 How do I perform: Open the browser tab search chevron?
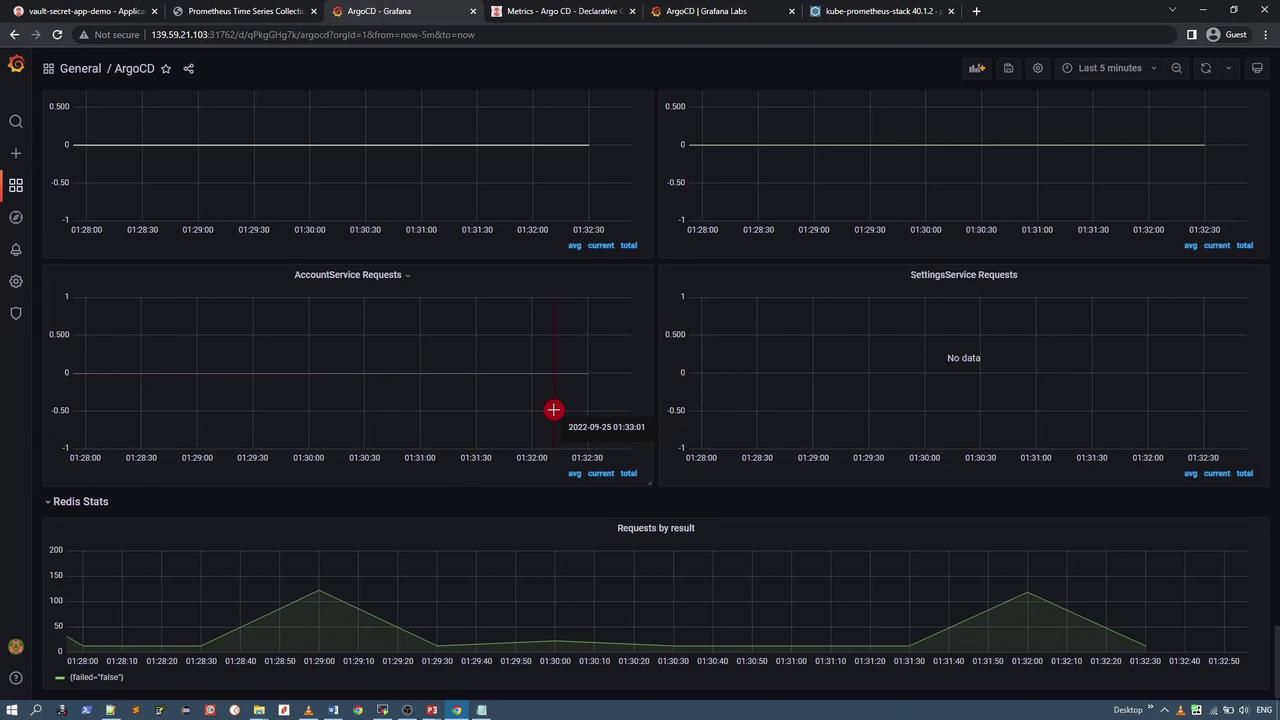click(1173, 10)
